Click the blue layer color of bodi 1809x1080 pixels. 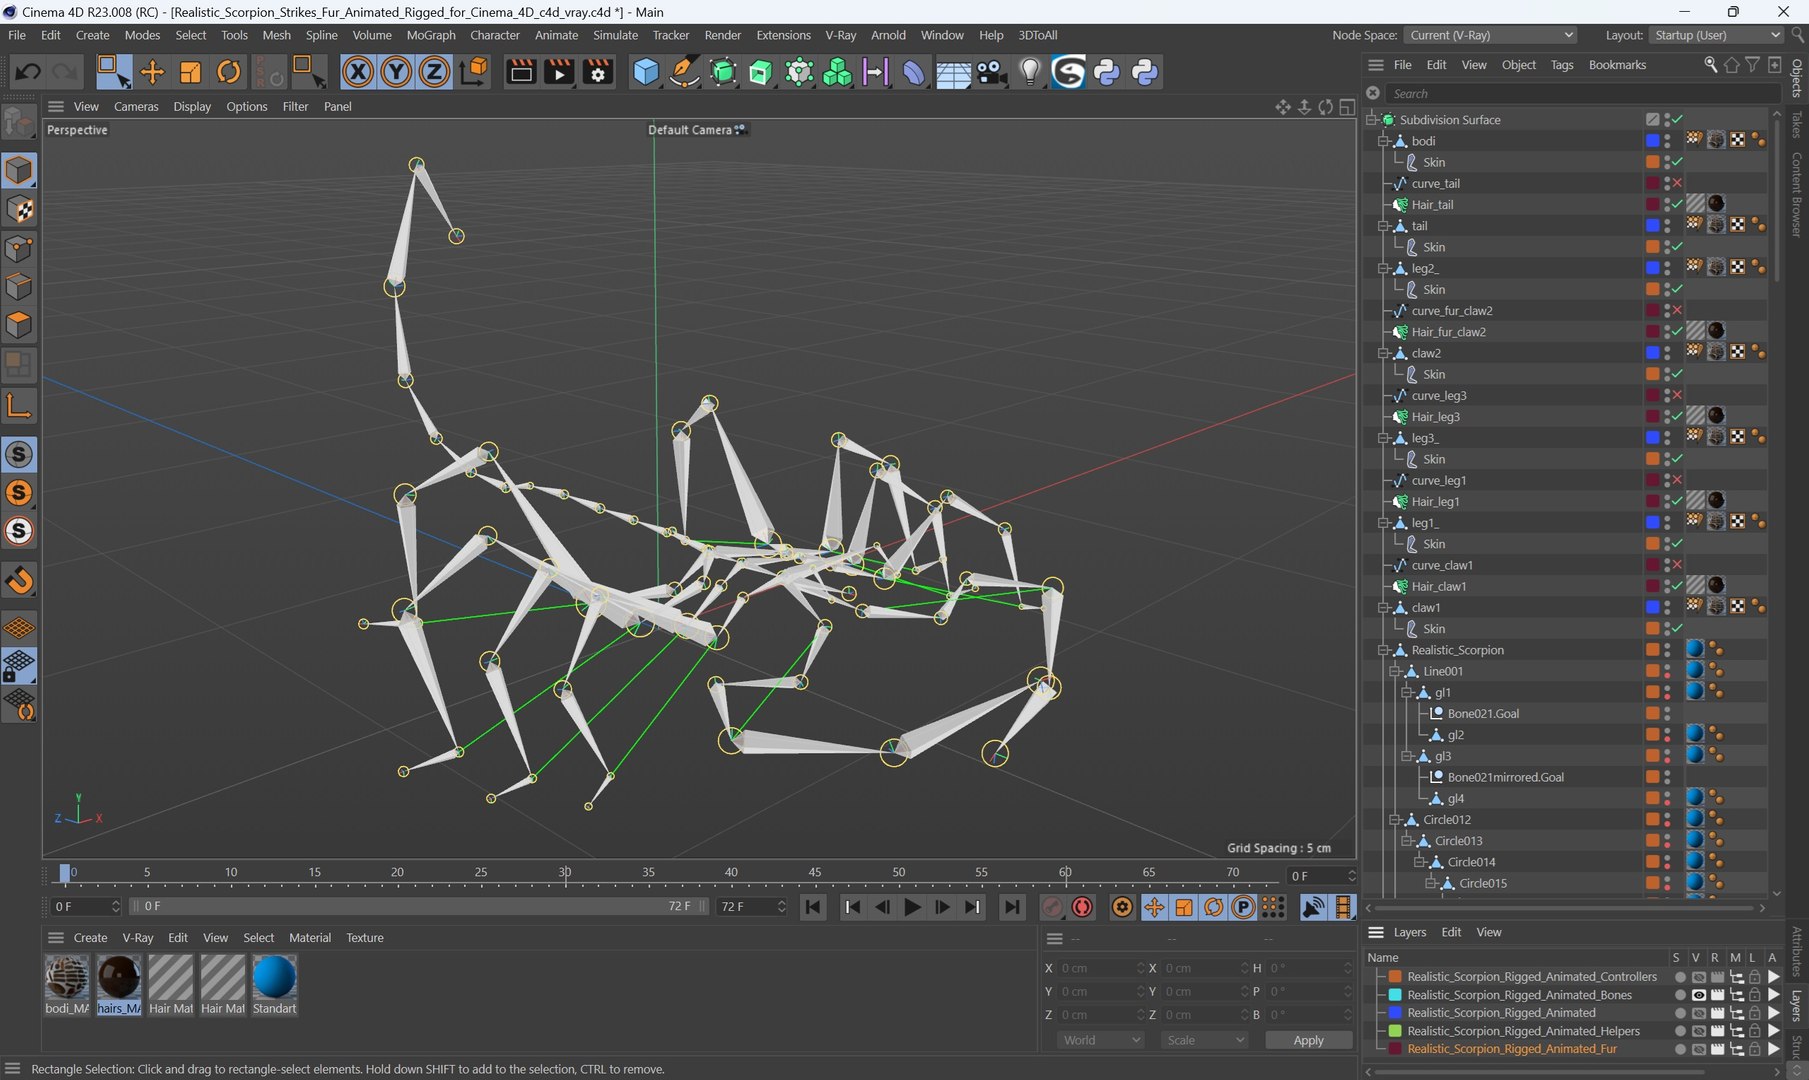point(1652,141)
